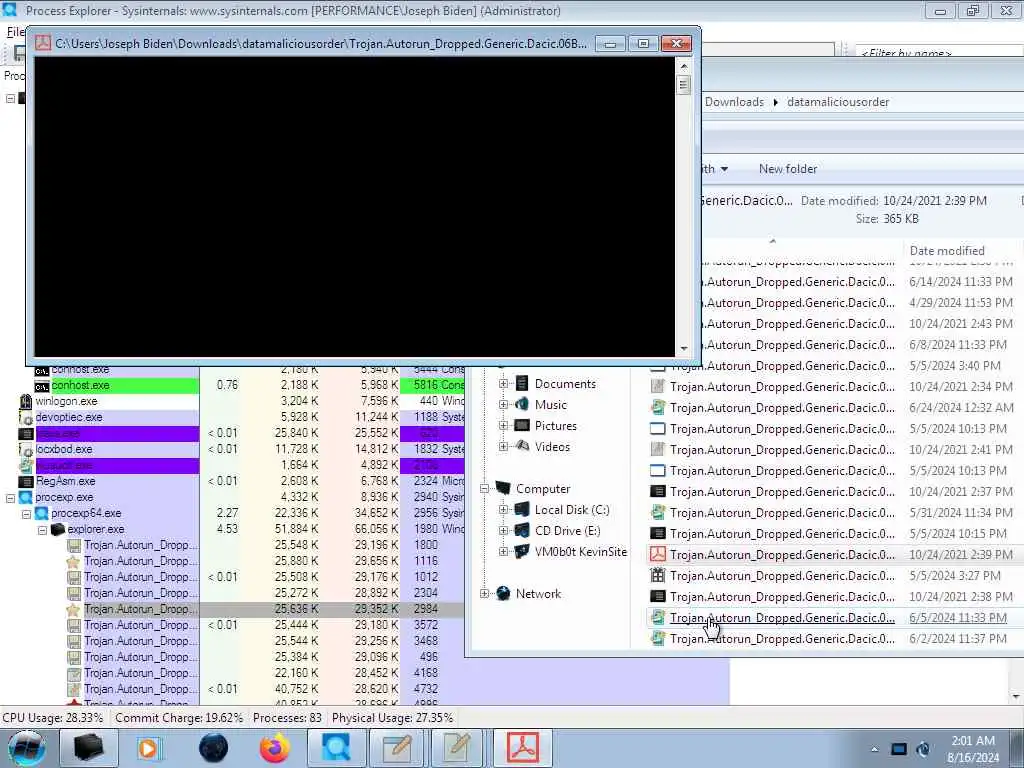The image size is (1024, 768).
Task: Expand Local Disk (C:) node
Action: coord(504,510)
